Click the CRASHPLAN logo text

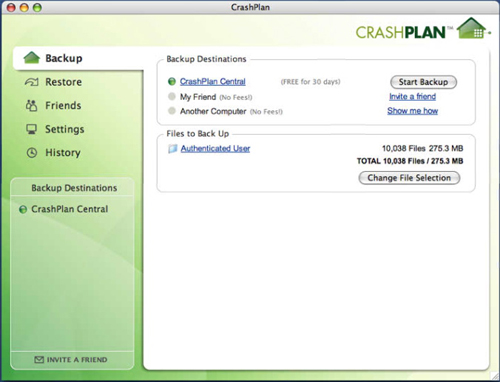(401, 32)
